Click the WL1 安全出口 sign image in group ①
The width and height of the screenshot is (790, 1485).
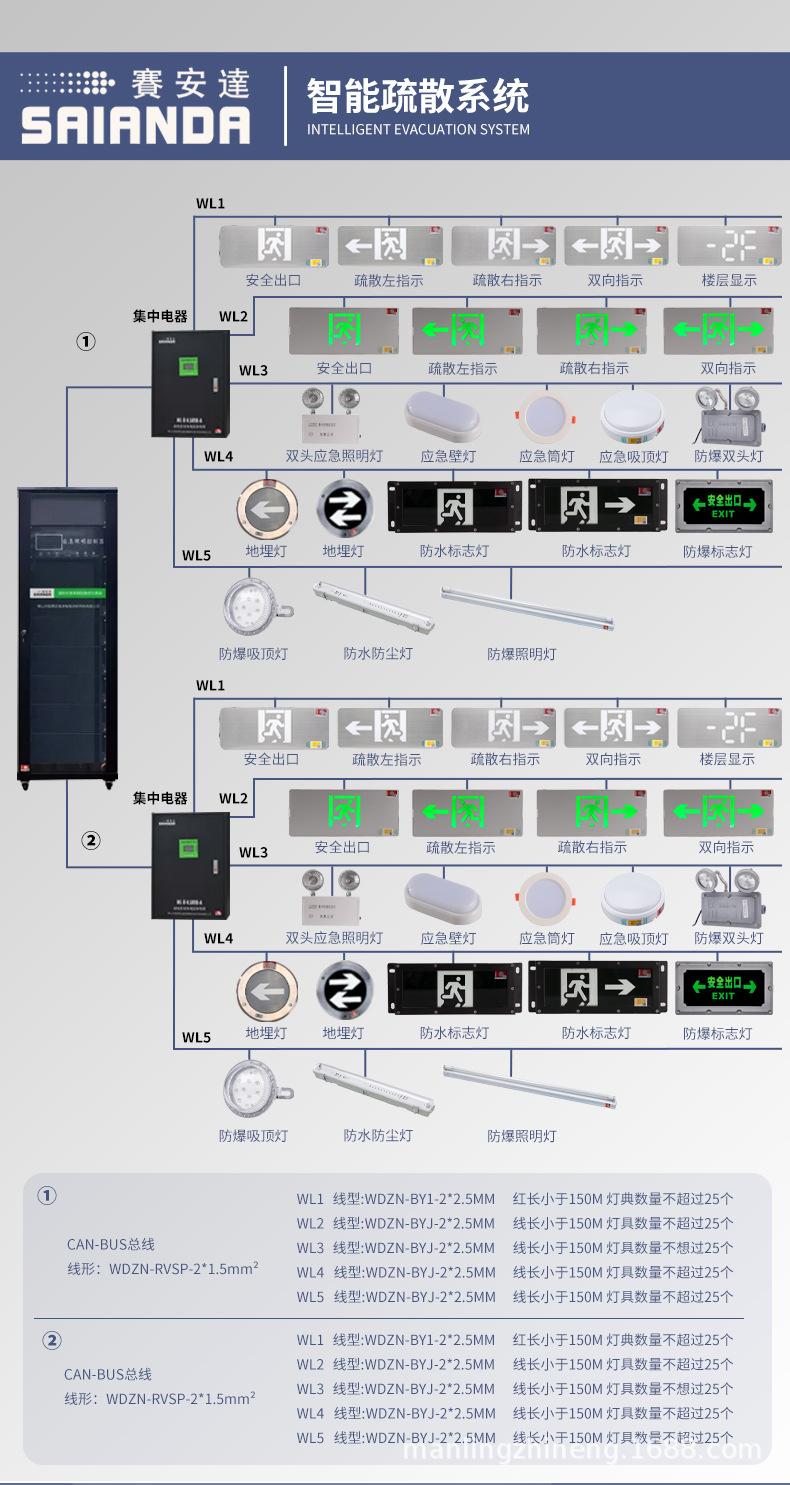point(274,245)
